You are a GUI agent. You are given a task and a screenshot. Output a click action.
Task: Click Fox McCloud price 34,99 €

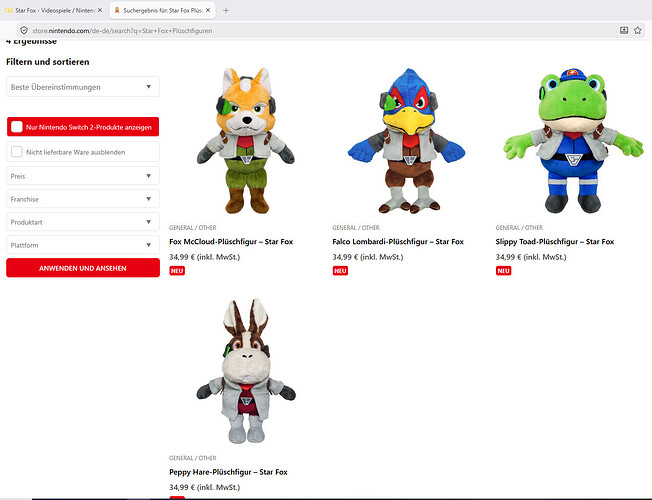(205, 257)
